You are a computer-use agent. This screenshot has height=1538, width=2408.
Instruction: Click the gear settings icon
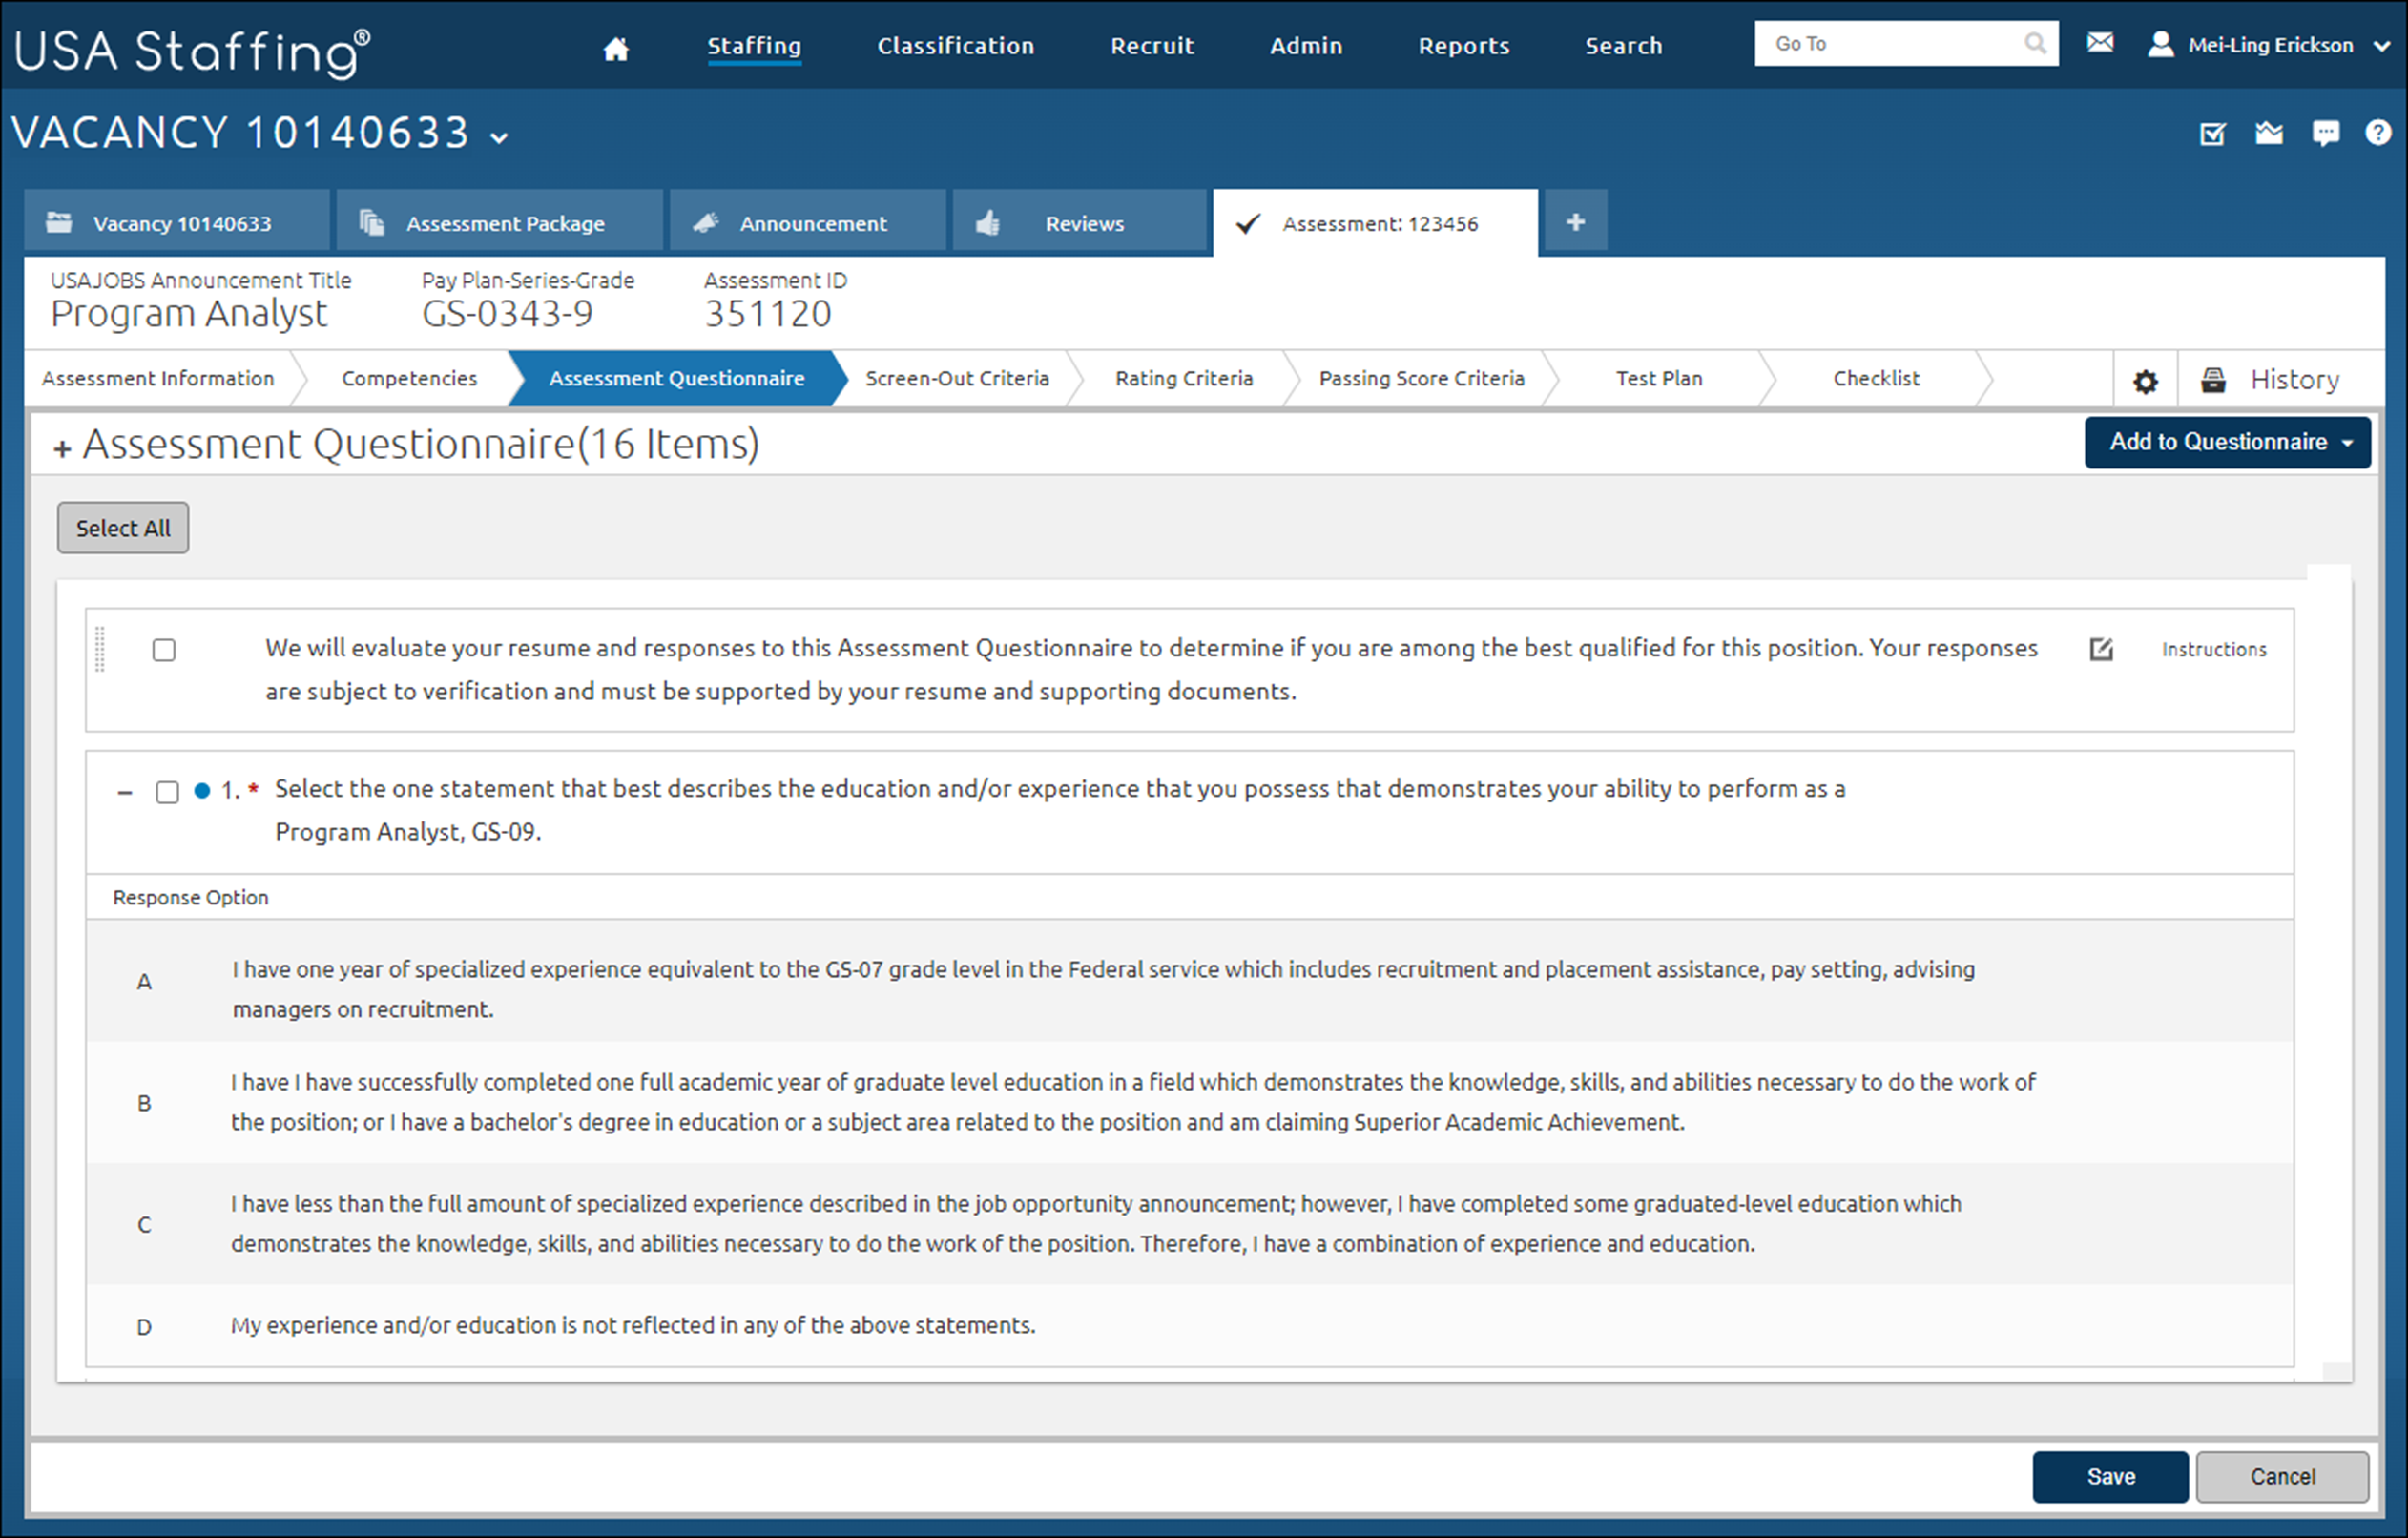pyautogui.click(x=2145, y=380)
